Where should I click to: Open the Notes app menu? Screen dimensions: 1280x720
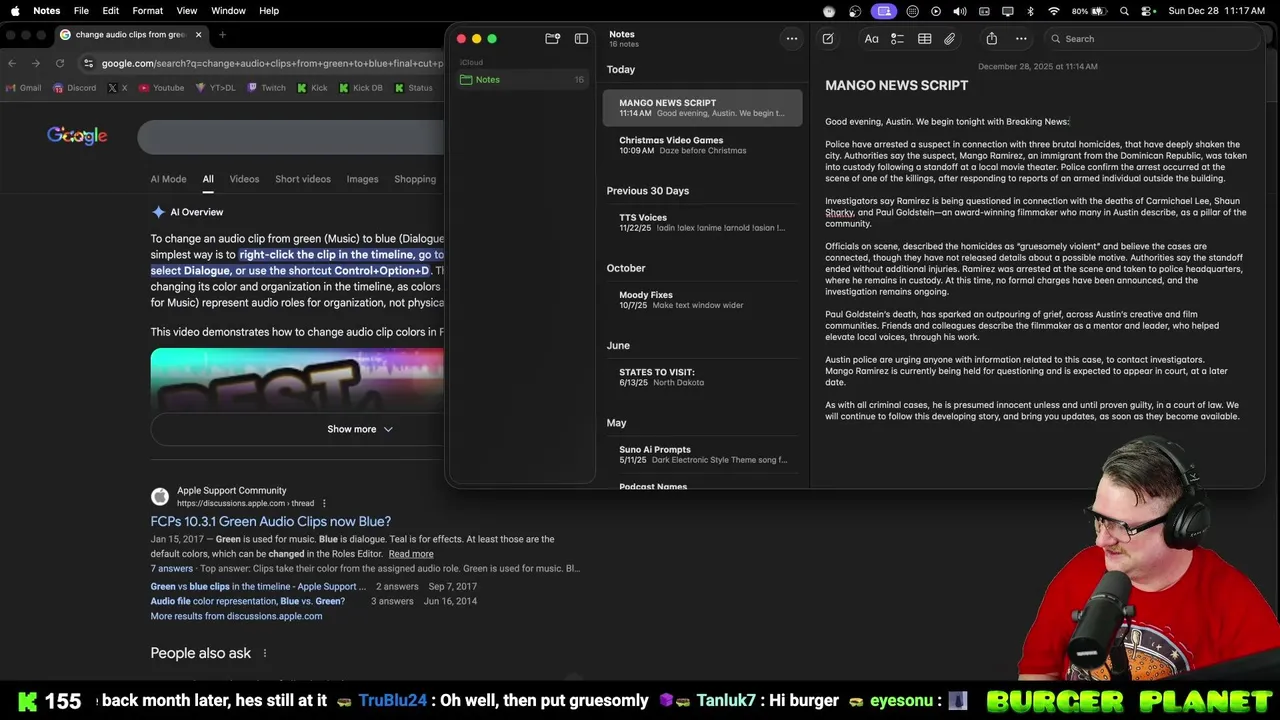[x=46, y=11]
